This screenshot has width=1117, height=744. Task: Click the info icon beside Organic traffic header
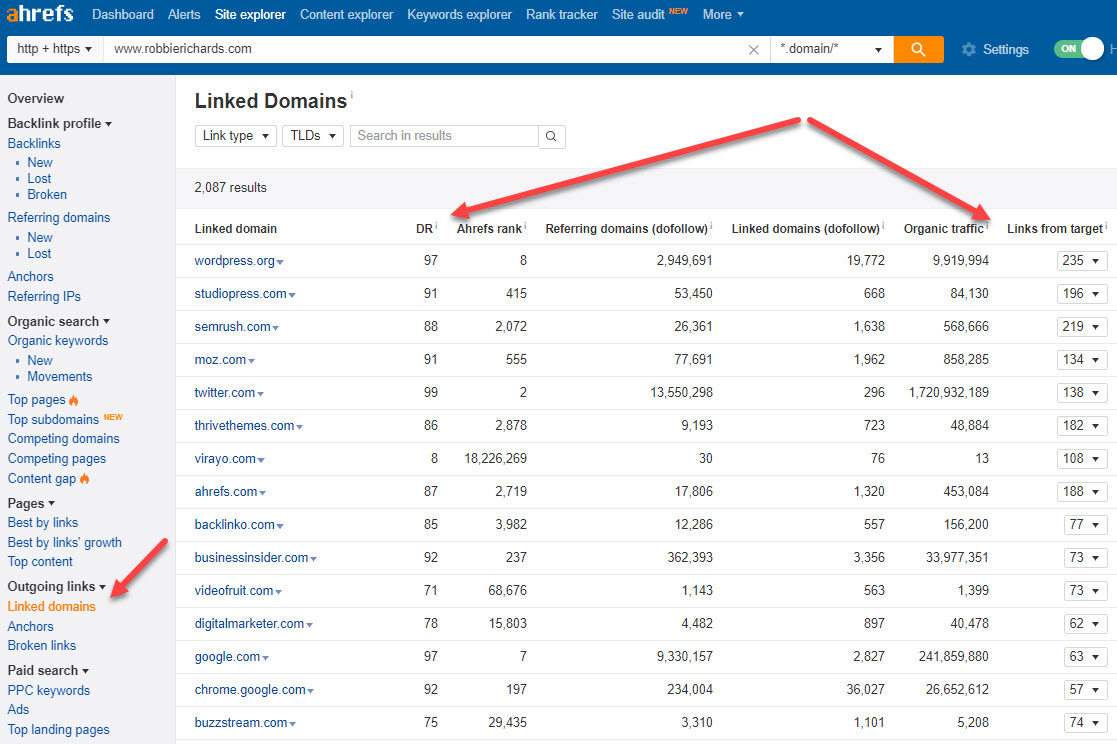[987, 227]
